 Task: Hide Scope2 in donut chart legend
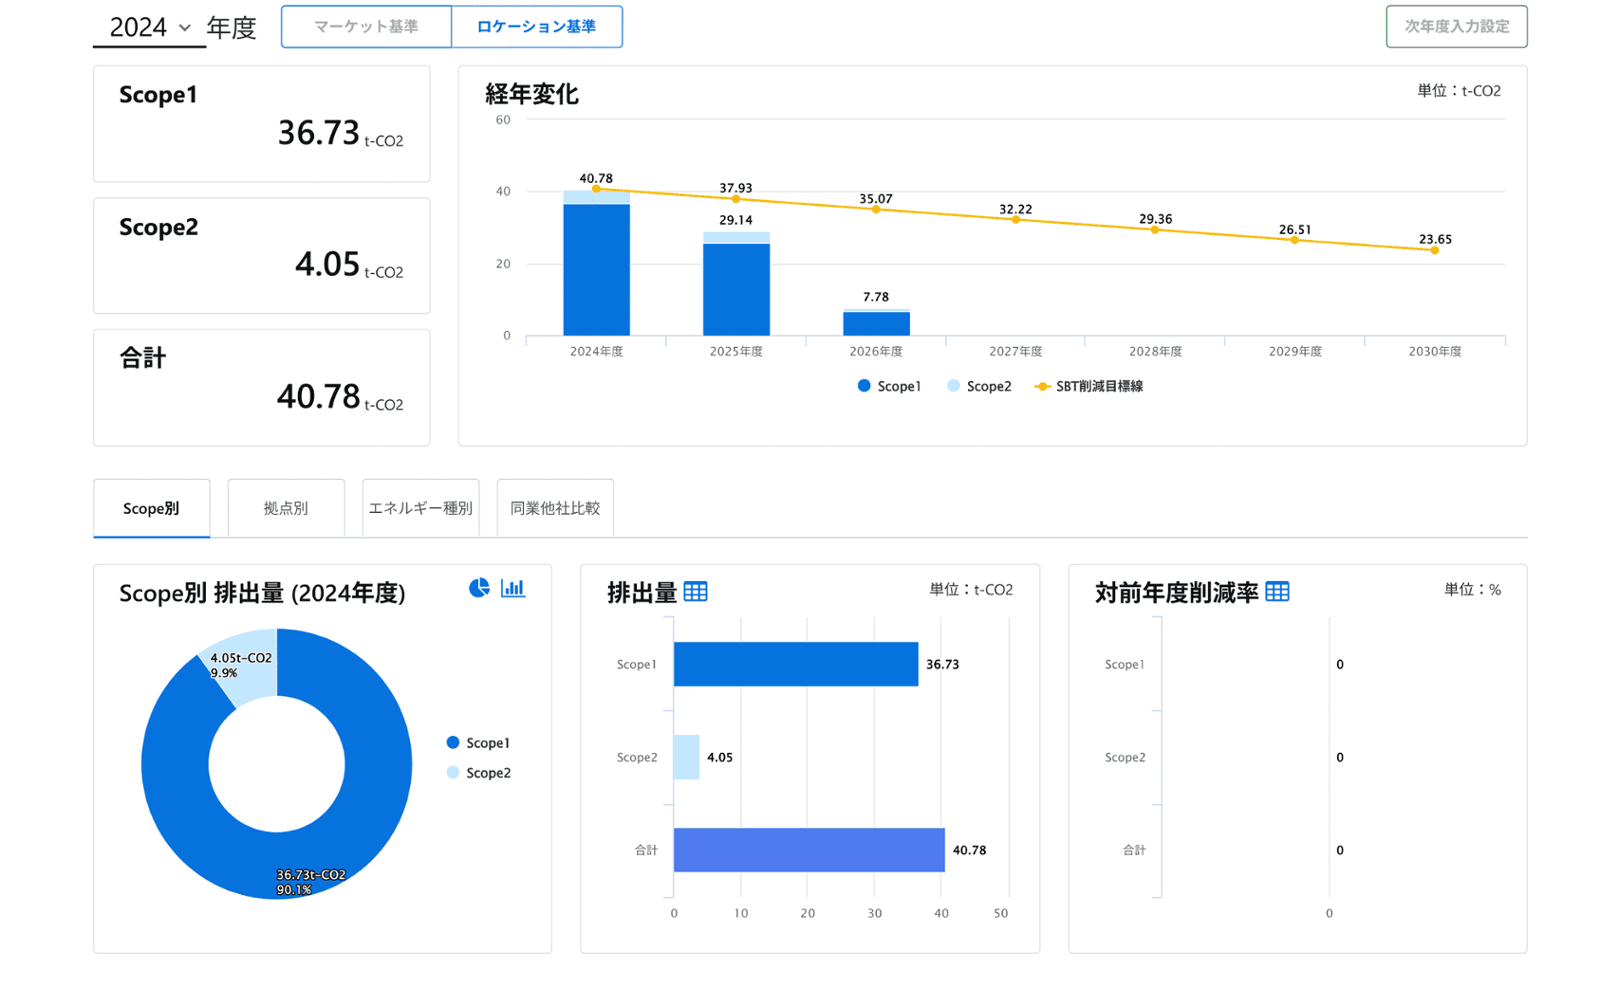click(478, 773)
